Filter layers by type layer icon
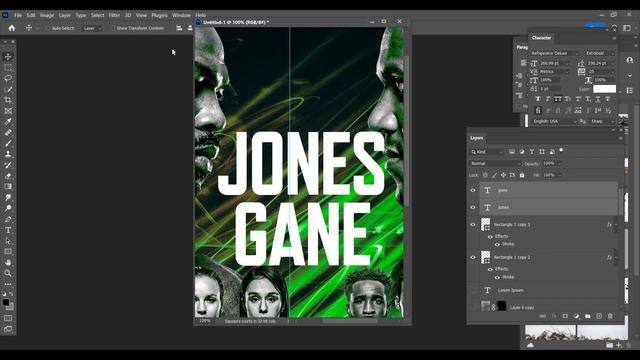 (532, 152)
